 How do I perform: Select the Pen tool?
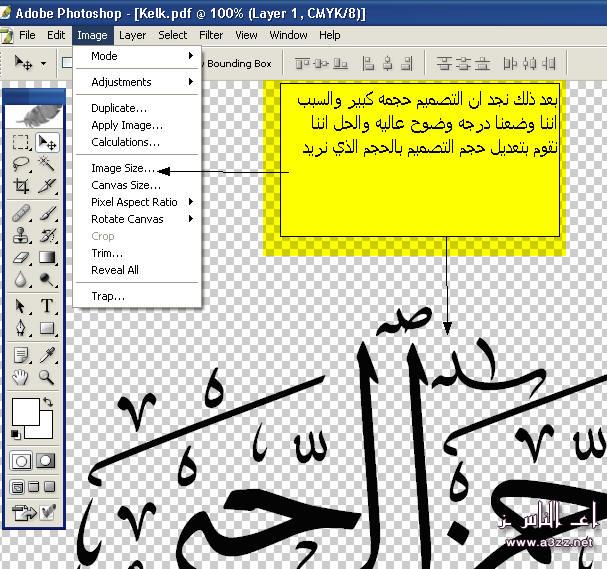[21, 328]
